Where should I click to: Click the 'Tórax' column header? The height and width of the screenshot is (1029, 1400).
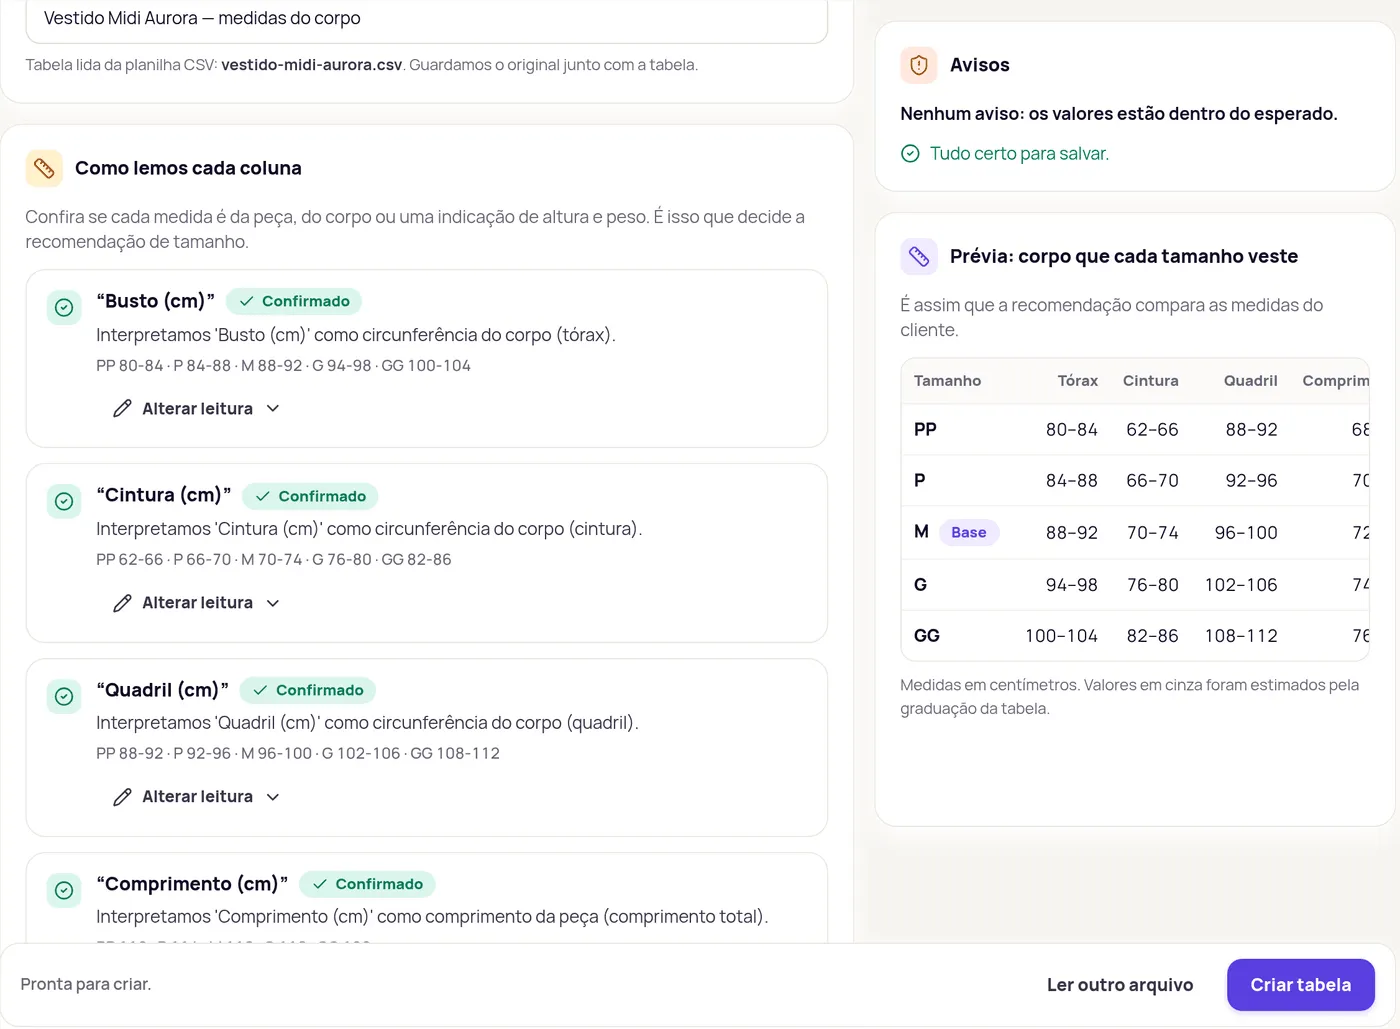(x=1078, y=381)
